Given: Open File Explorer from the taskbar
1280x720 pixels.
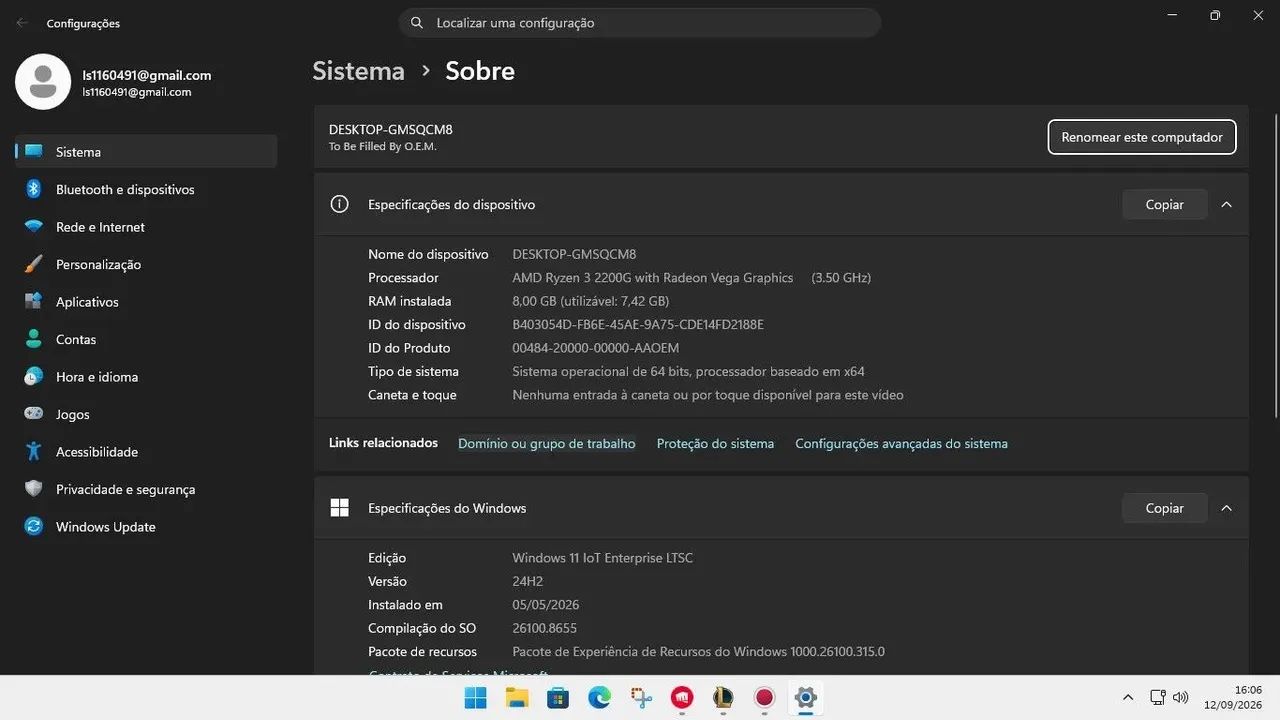Looking at the screenshot, I should 517,698.
